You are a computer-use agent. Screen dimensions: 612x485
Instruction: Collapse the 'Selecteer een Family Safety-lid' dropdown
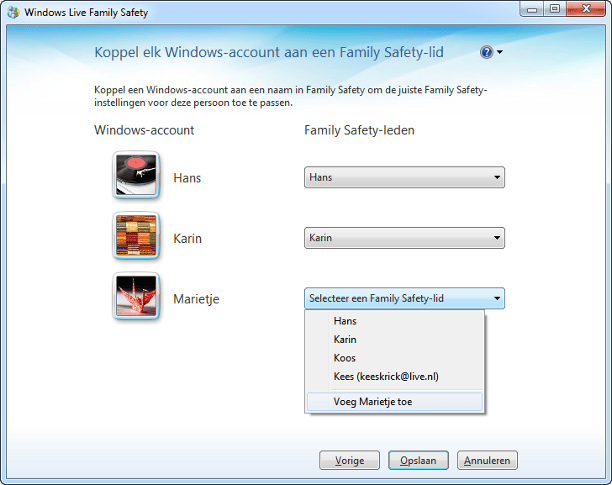[x=404, y=298]
